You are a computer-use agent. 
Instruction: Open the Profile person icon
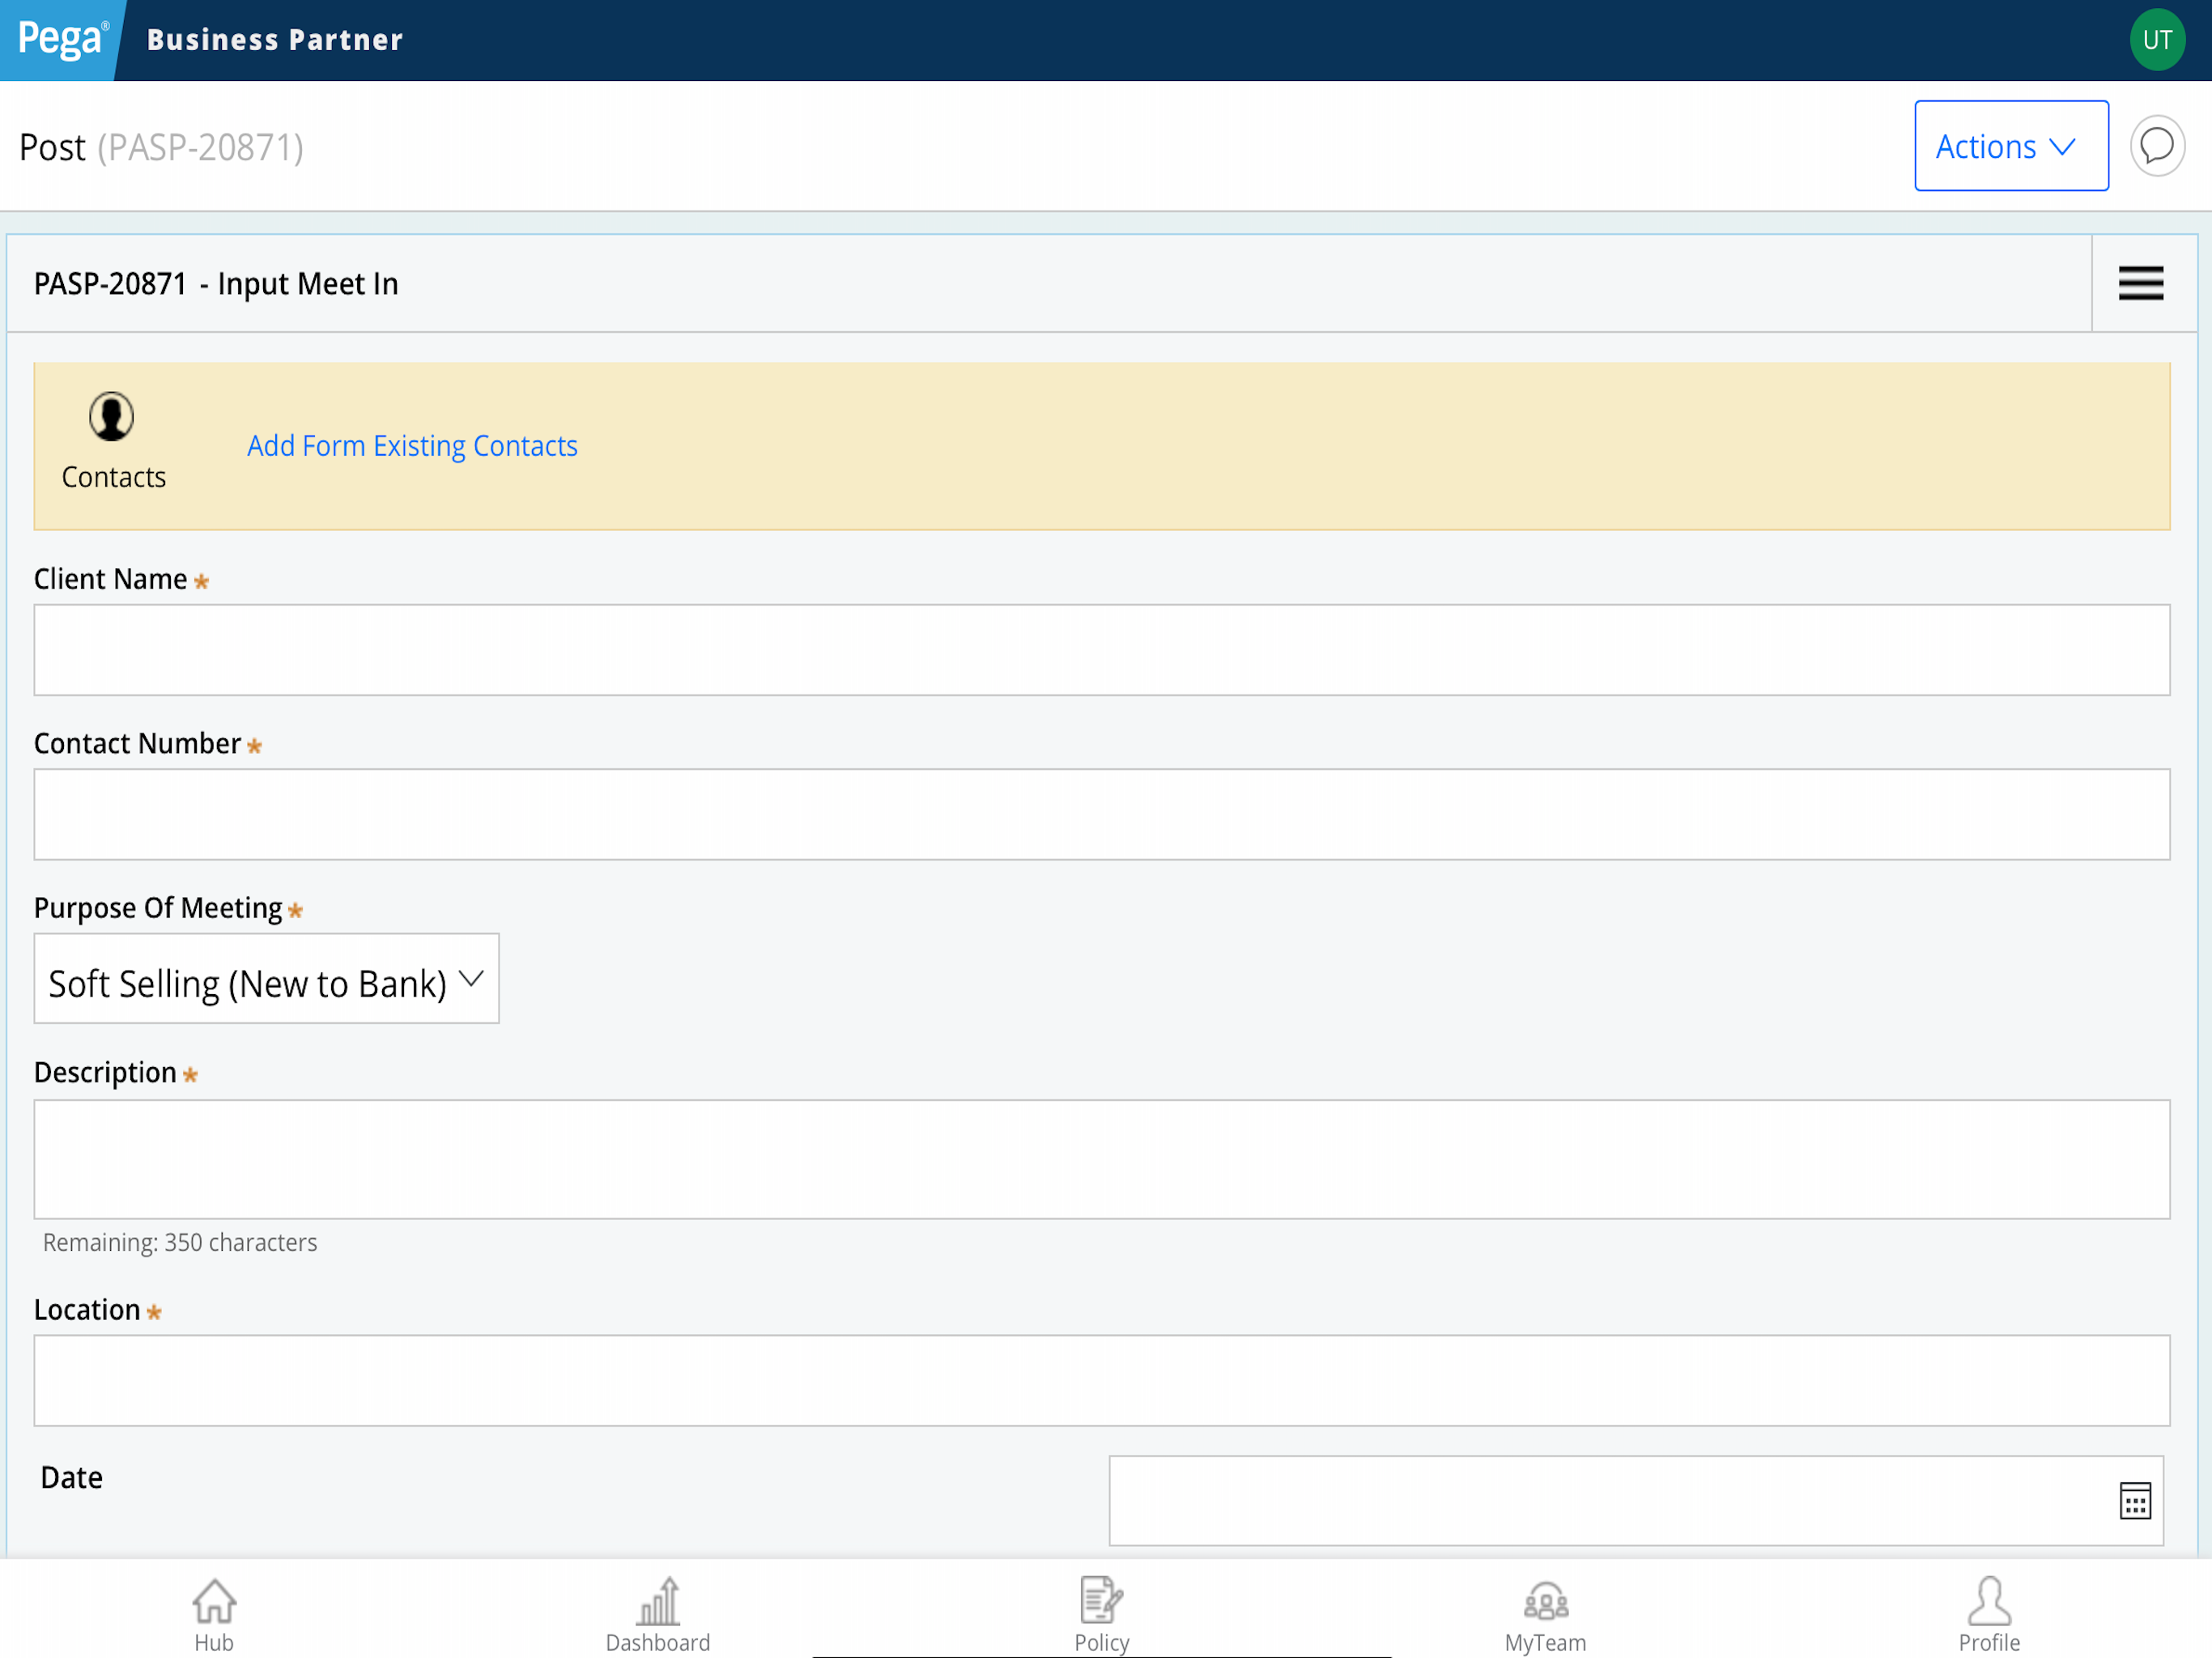pos(1989,1601)
